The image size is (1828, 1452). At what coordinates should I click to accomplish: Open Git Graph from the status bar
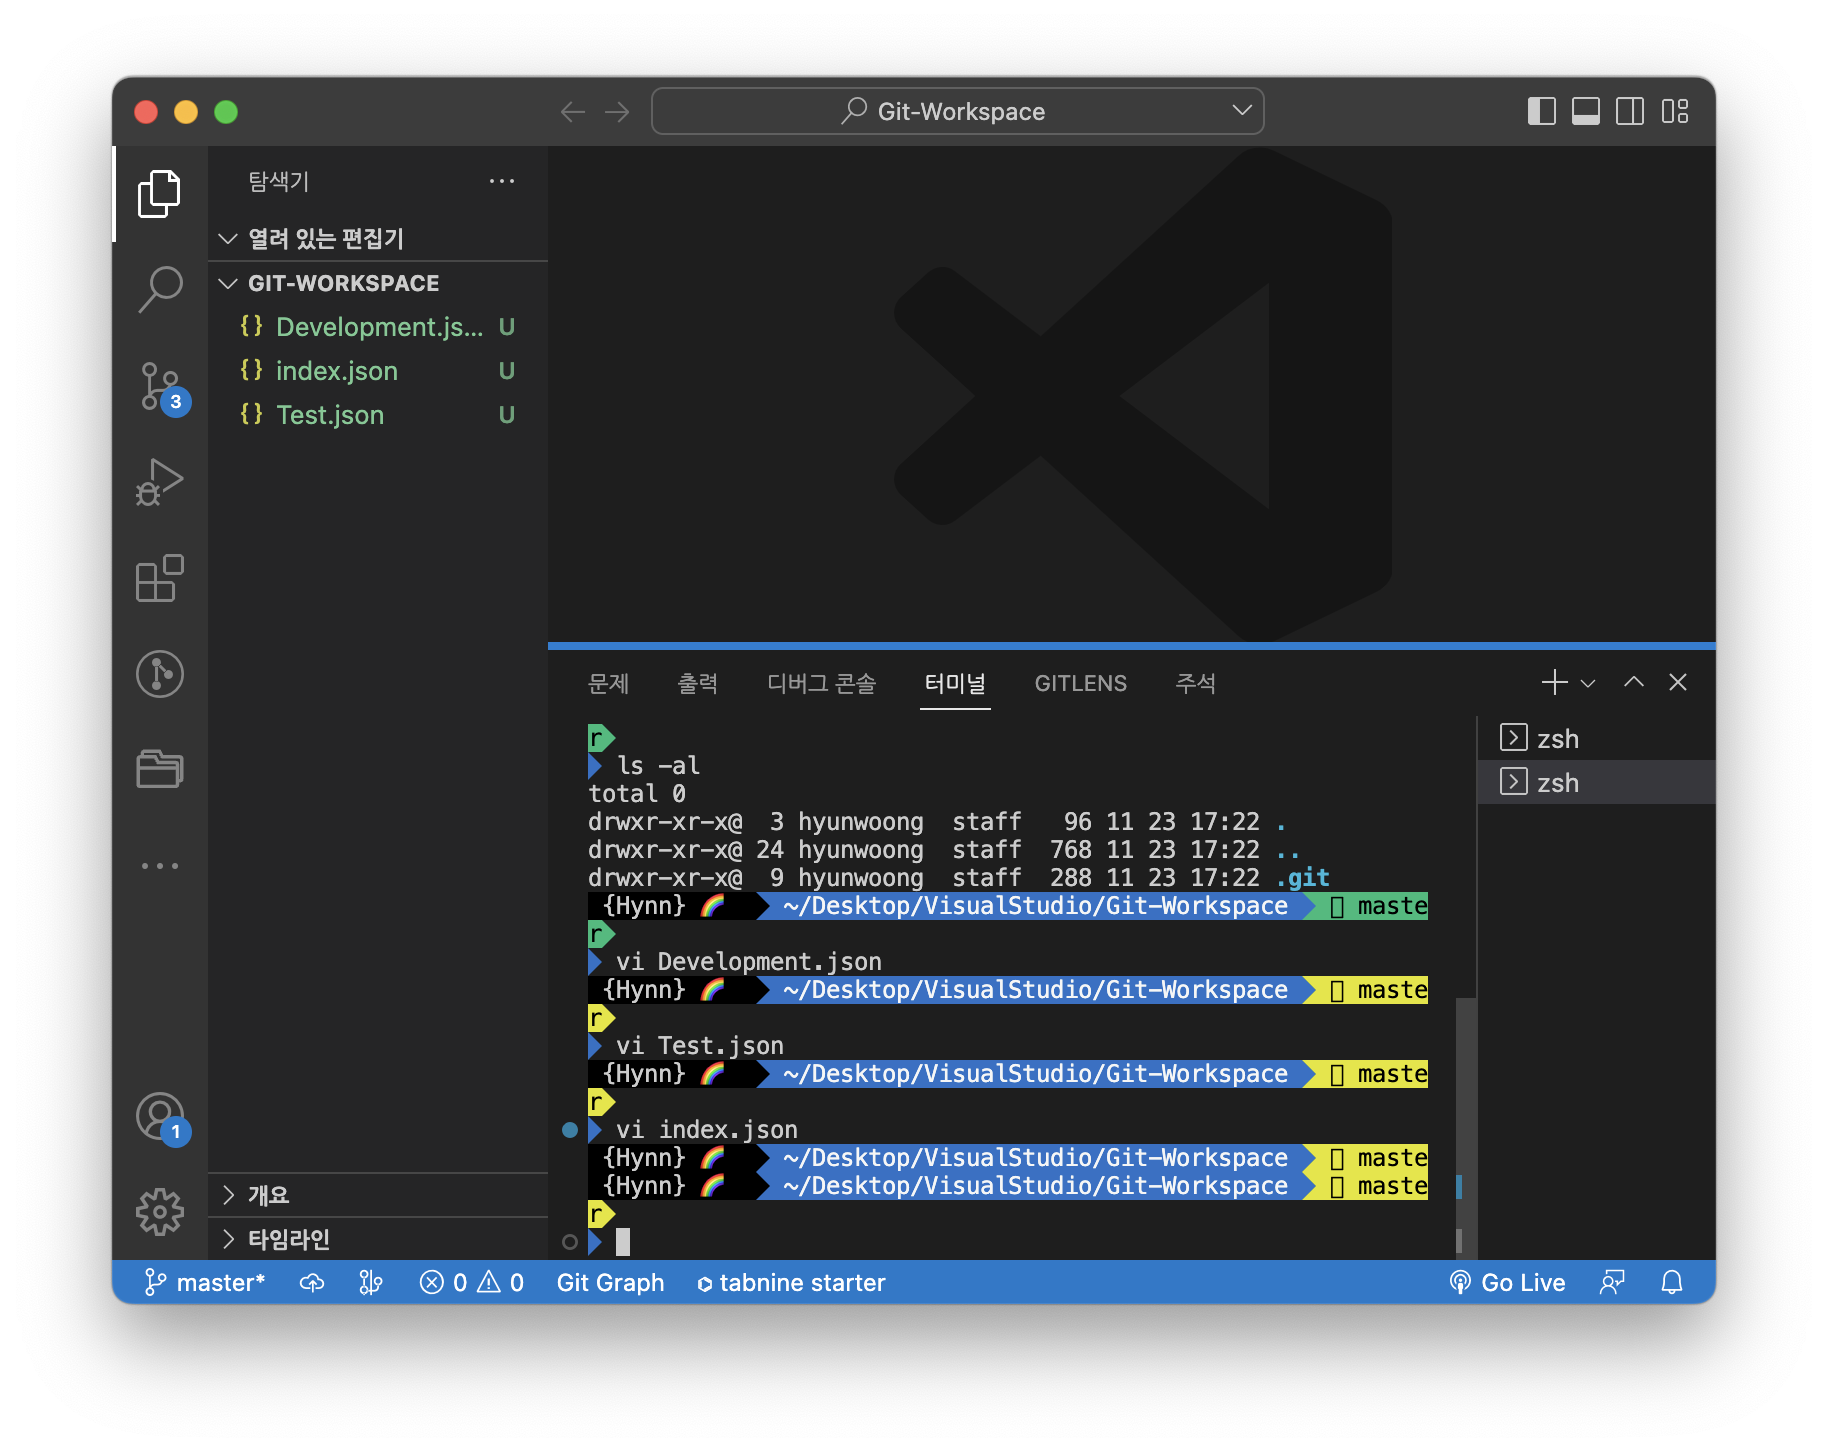[610, 1282]
